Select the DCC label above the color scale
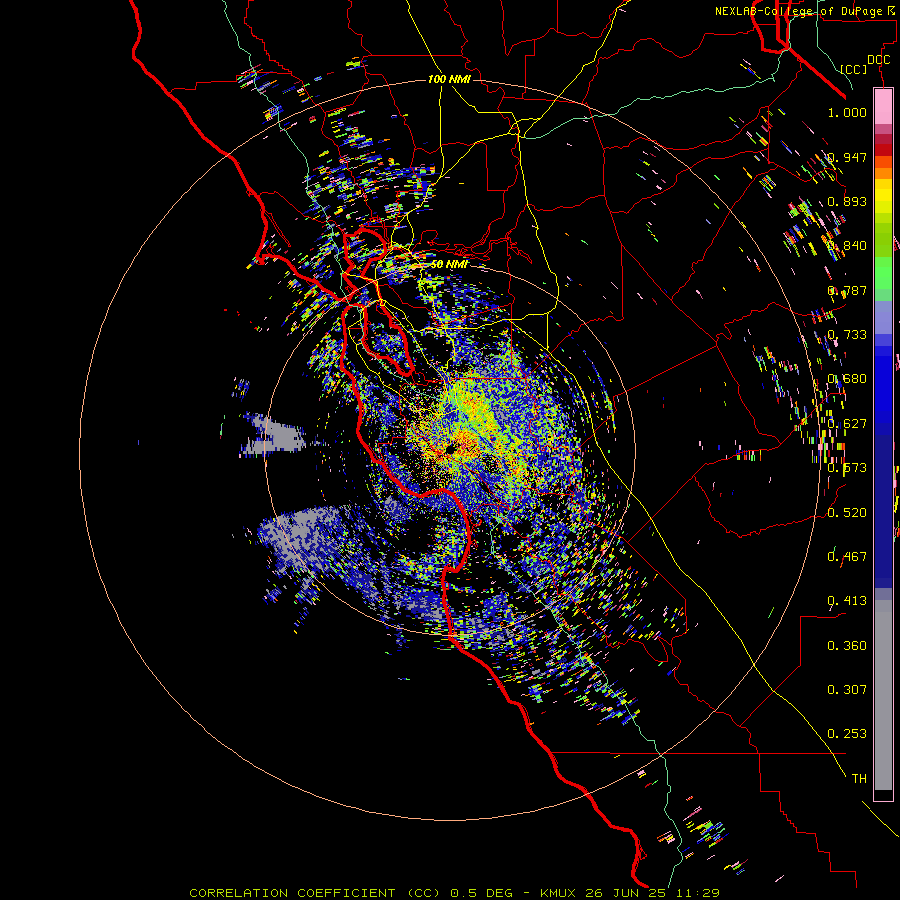The width and height of the screenshot is (900, 900). (x=878, y=60)
